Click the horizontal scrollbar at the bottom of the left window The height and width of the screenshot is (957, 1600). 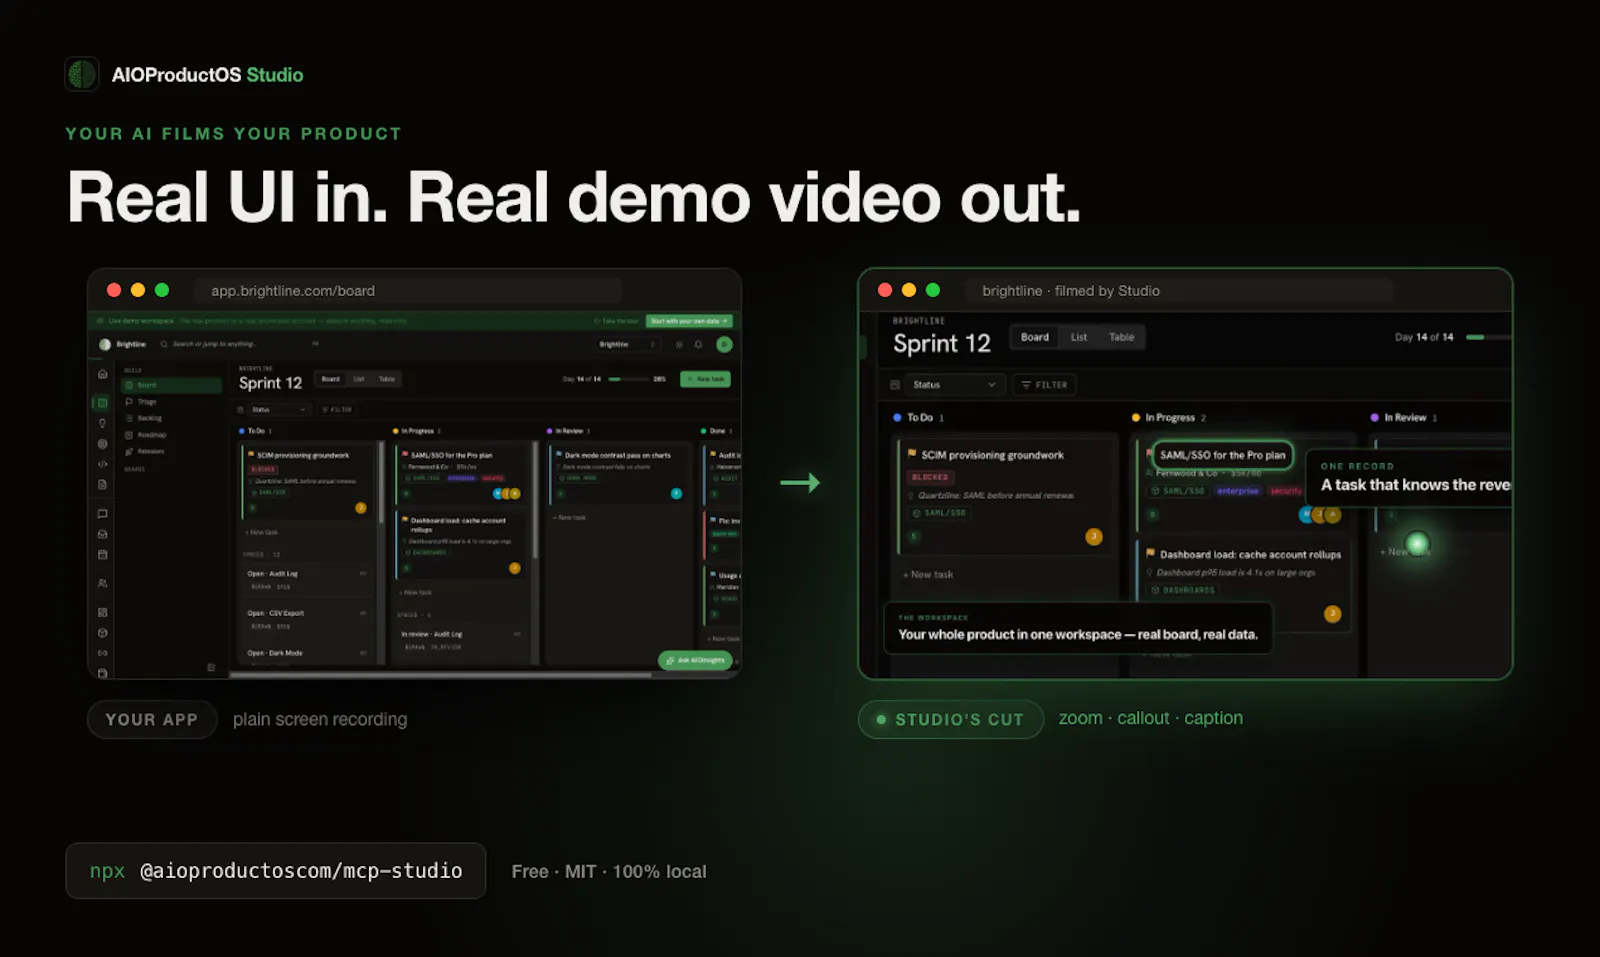tap(440, 675)
